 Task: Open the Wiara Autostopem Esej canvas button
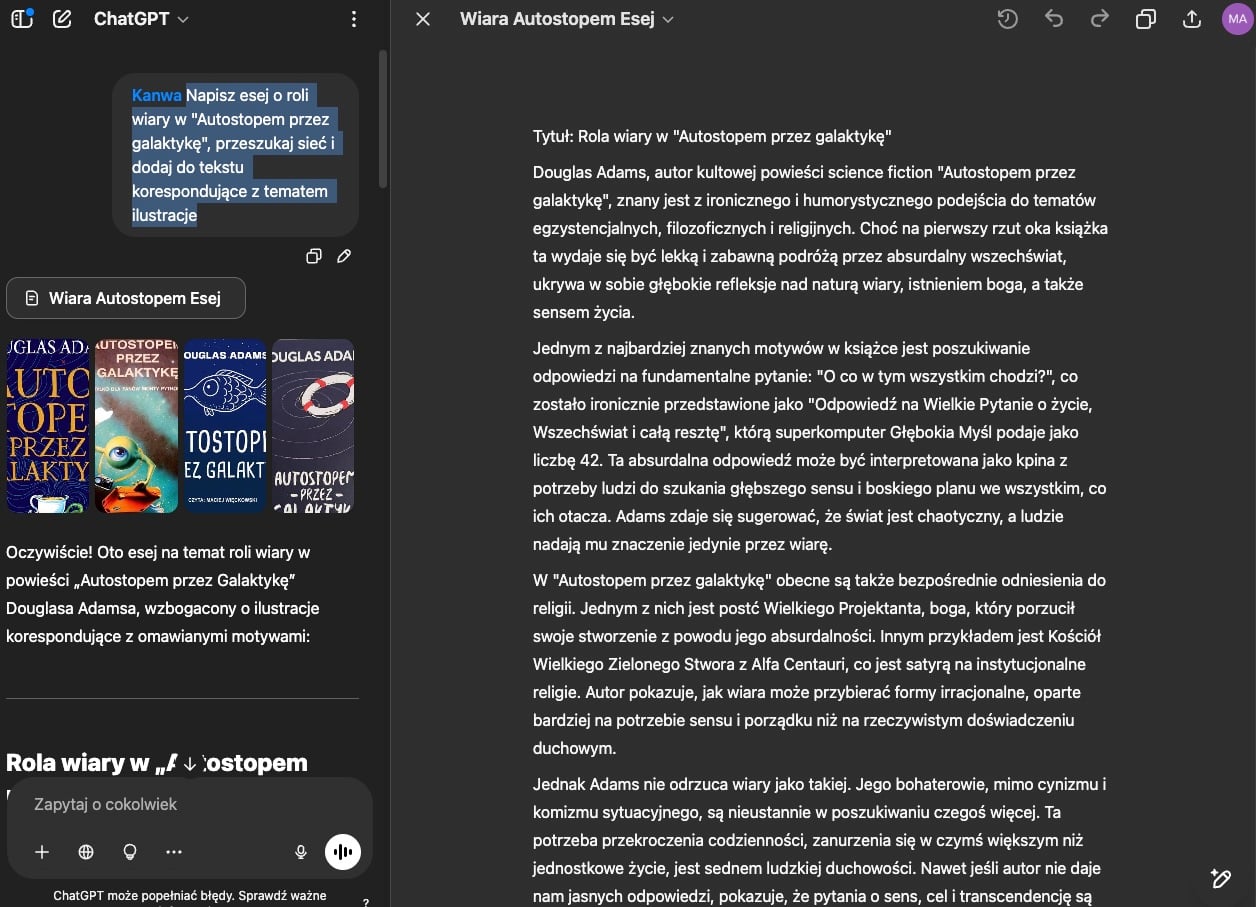click(126, 298)
